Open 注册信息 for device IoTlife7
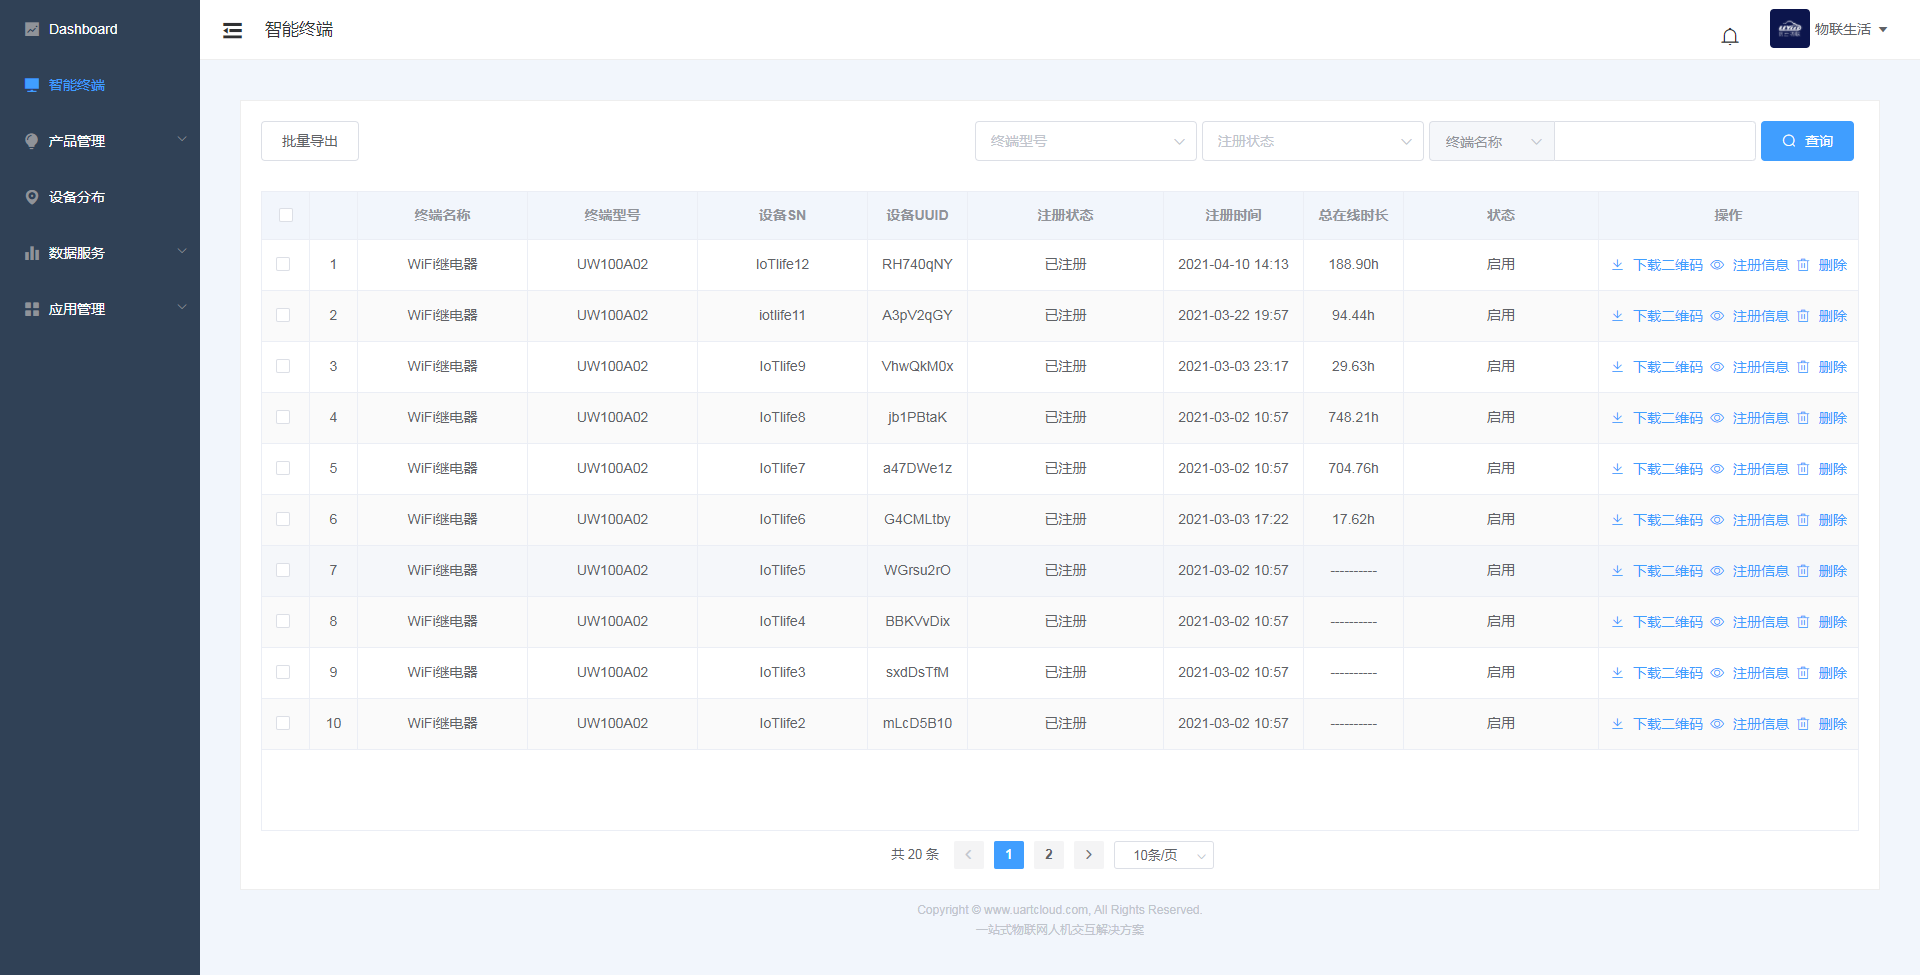The image size is (1920, 975). coord(1760,469)
